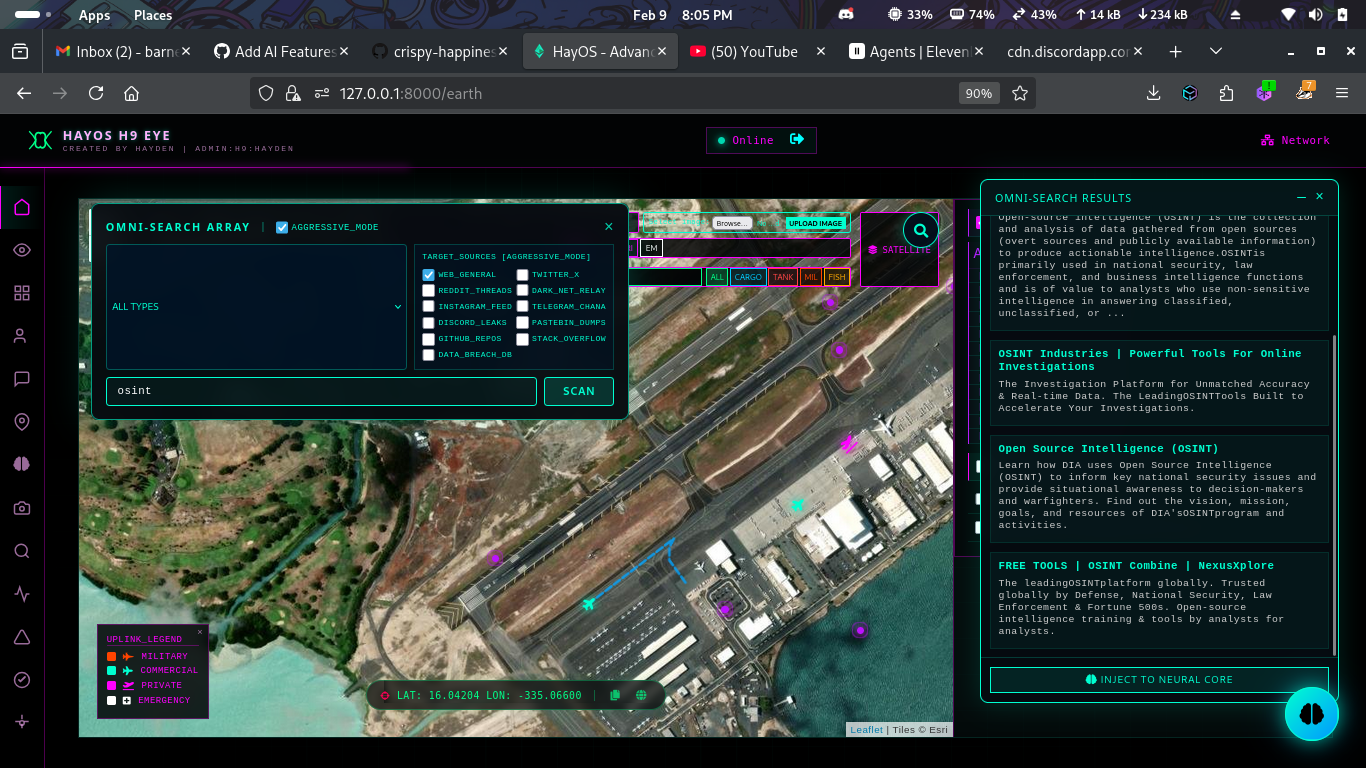Click INJECT TO NEURAL CORE button
Viewport: 1366px width, 768px height.
pyautogui.click(x=1159, y=680)
